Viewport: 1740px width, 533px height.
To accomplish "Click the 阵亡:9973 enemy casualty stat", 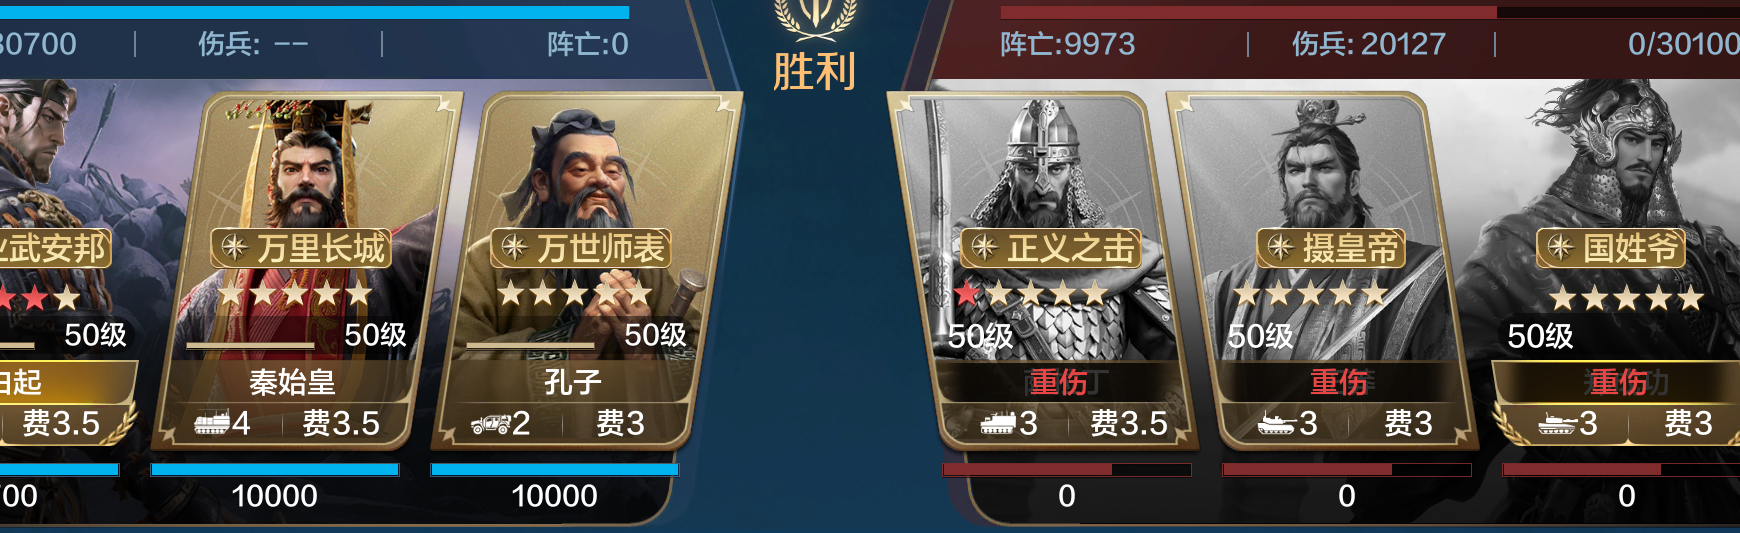I will coord(1068,44).
